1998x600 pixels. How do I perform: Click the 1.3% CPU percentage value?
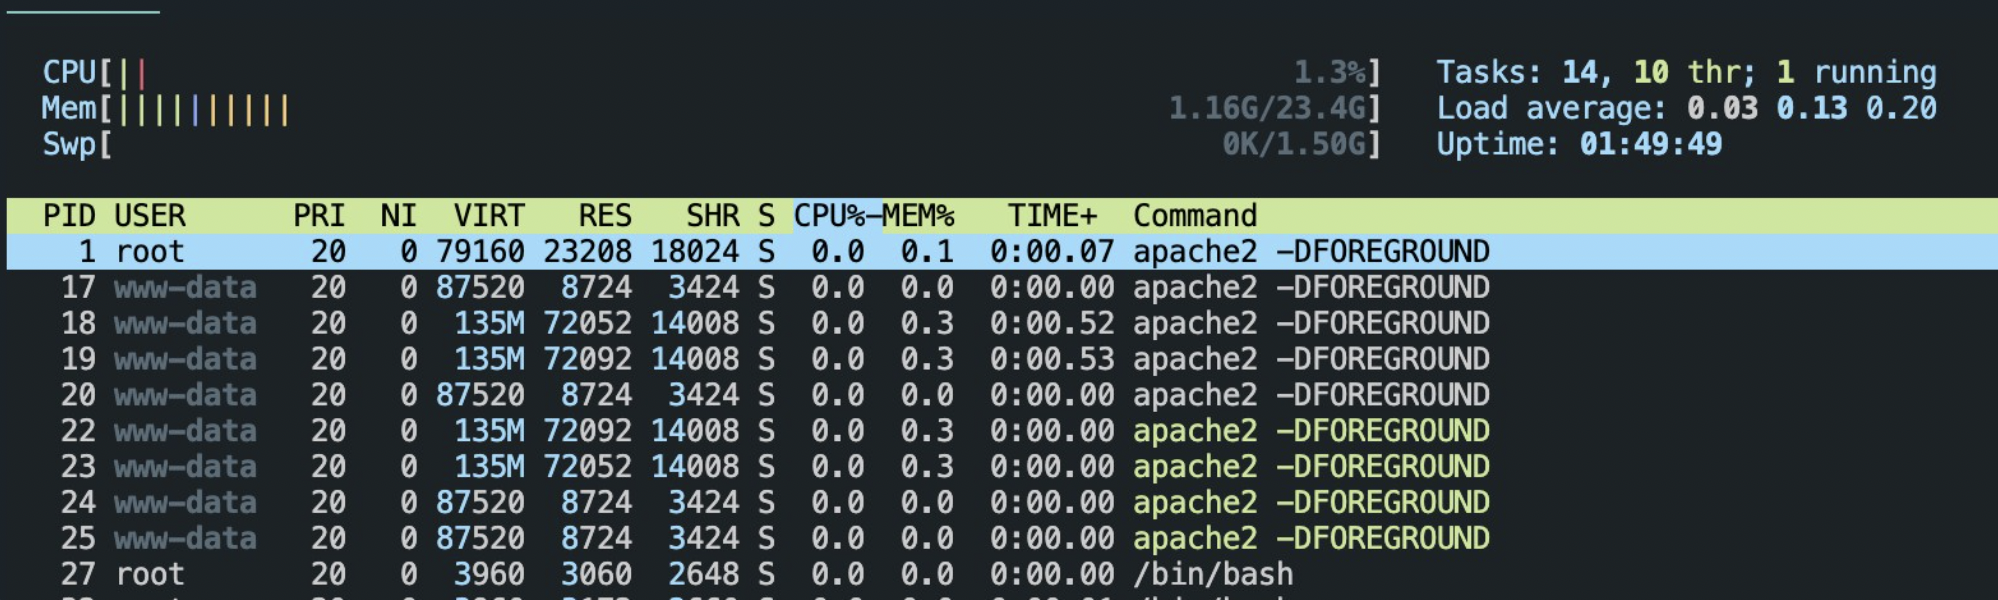pos(1330,72)
